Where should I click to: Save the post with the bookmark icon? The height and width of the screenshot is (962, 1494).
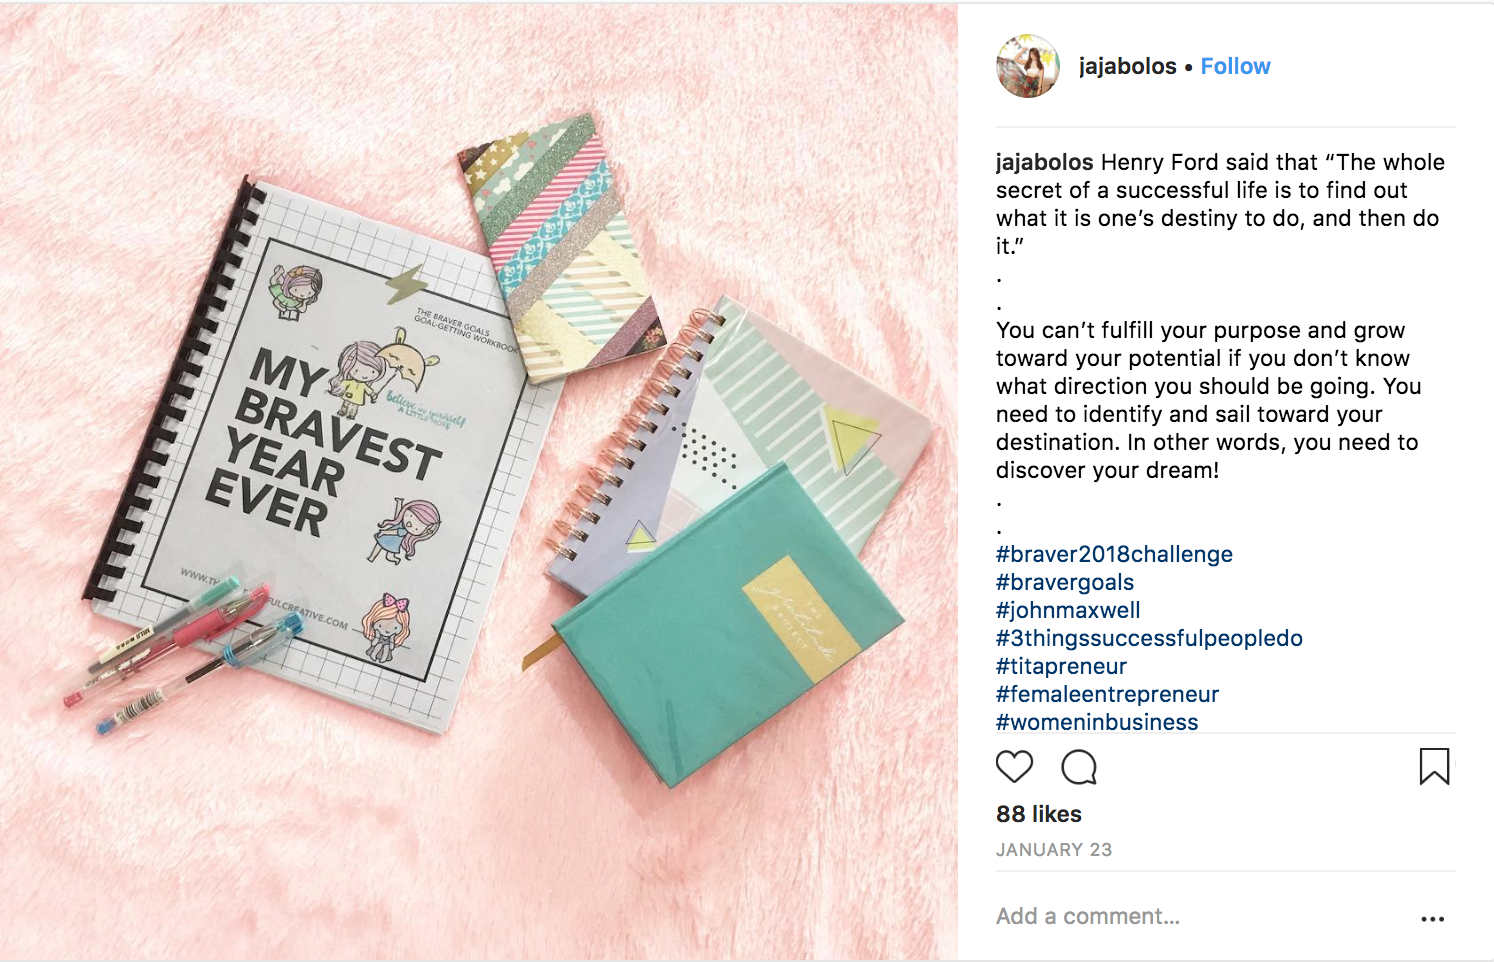(x=1434, y=767)
